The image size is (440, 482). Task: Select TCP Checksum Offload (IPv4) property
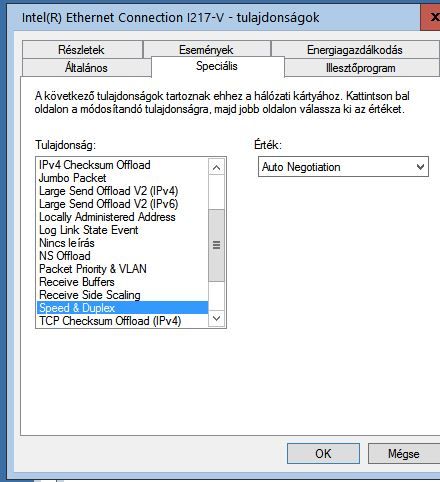pos(122,321)
